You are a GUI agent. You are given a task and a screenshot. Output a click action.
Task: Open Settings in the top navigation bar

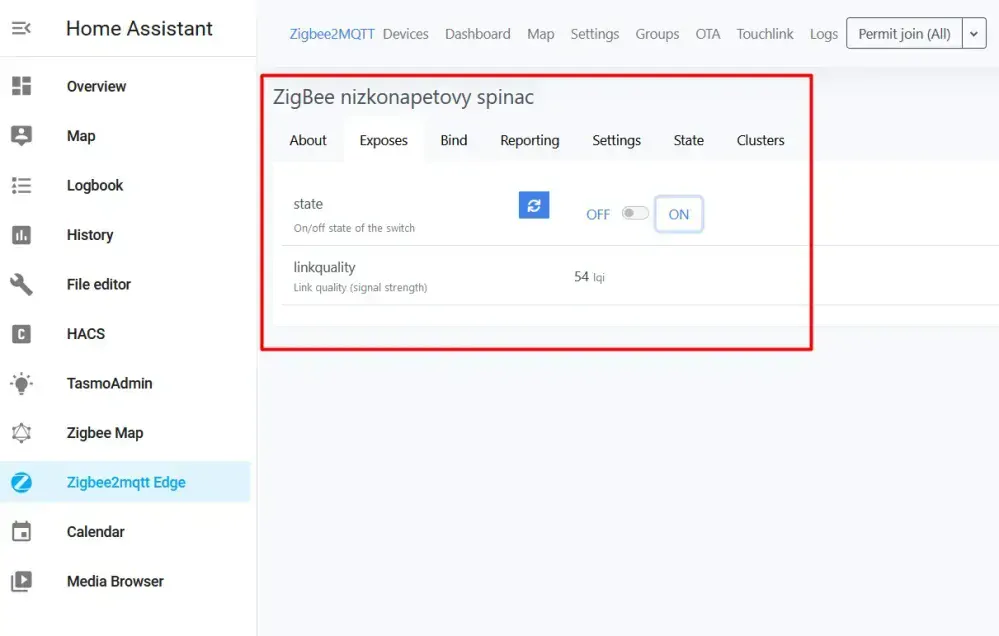tap(594, 34)
